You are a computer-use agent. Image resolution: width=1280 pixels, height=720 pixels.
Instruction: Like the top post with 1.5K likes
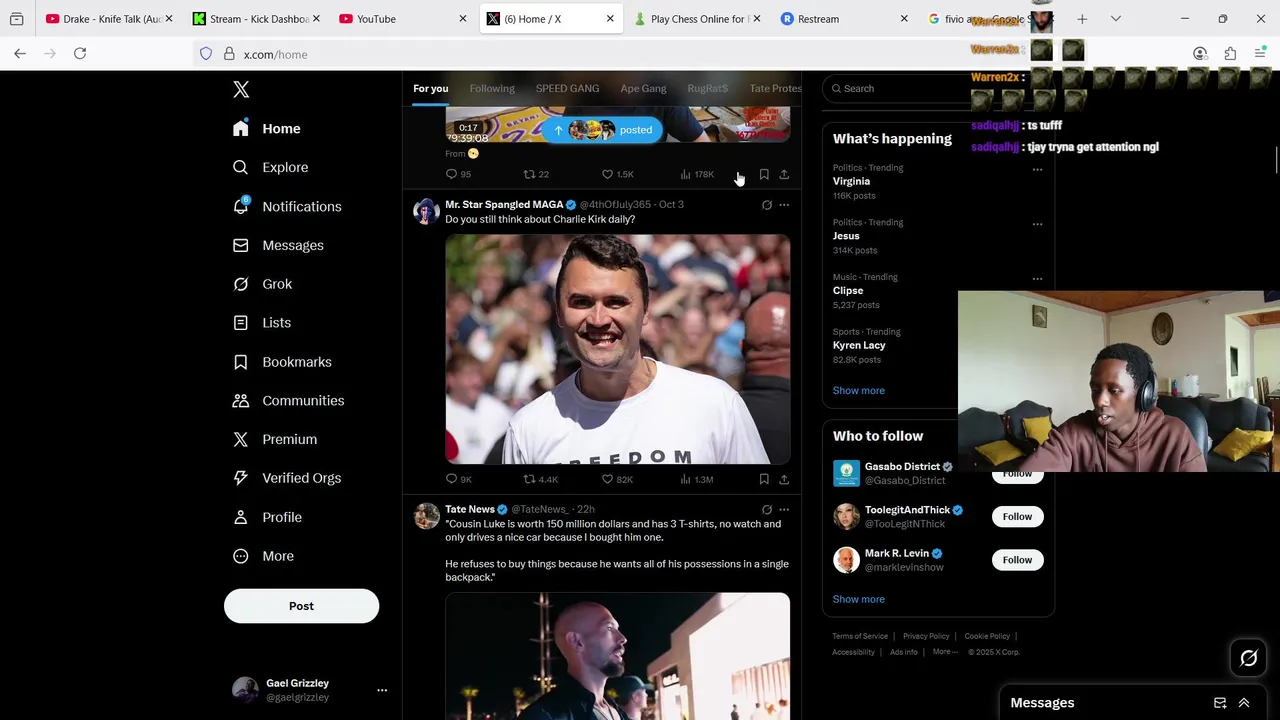coord(607,175)
